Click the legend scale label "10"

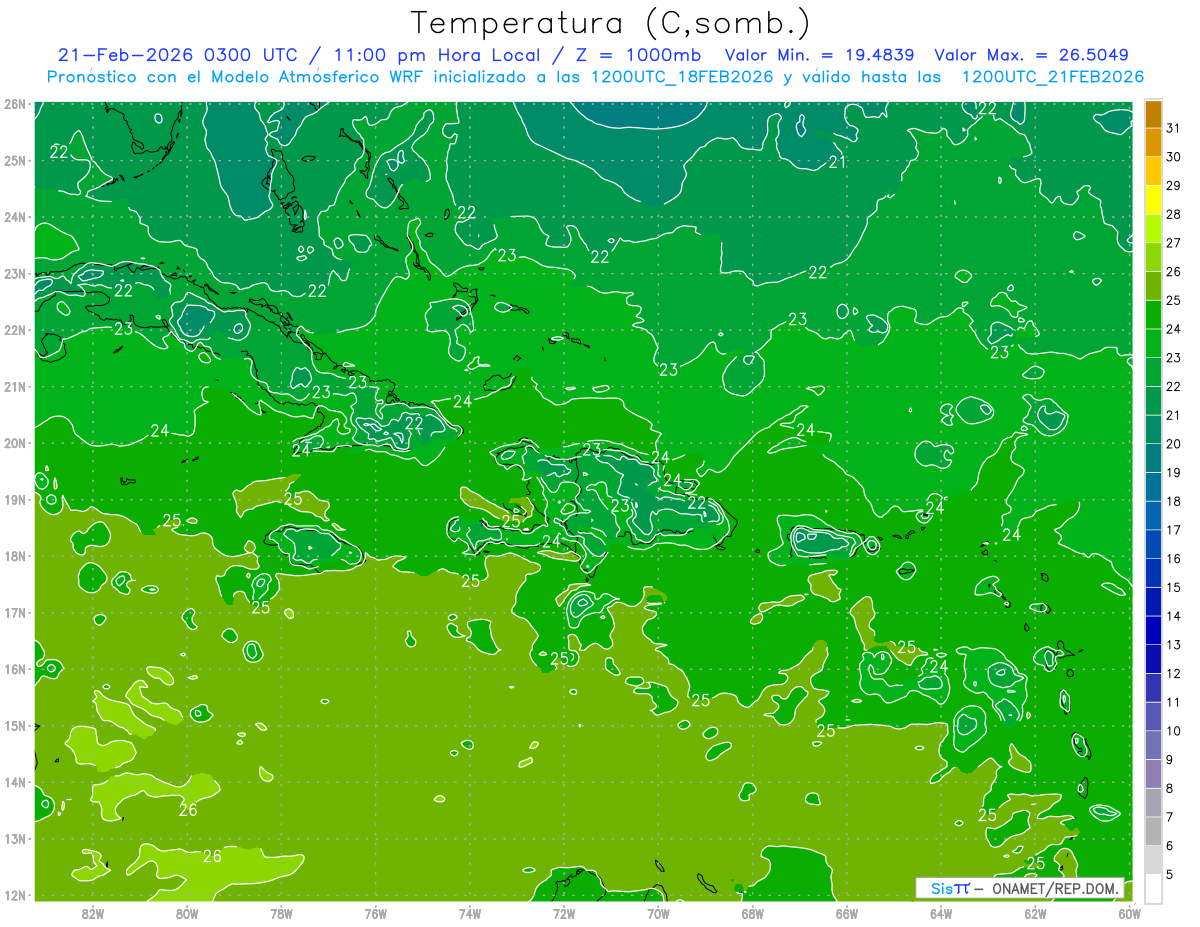[x=1173, y=731]
